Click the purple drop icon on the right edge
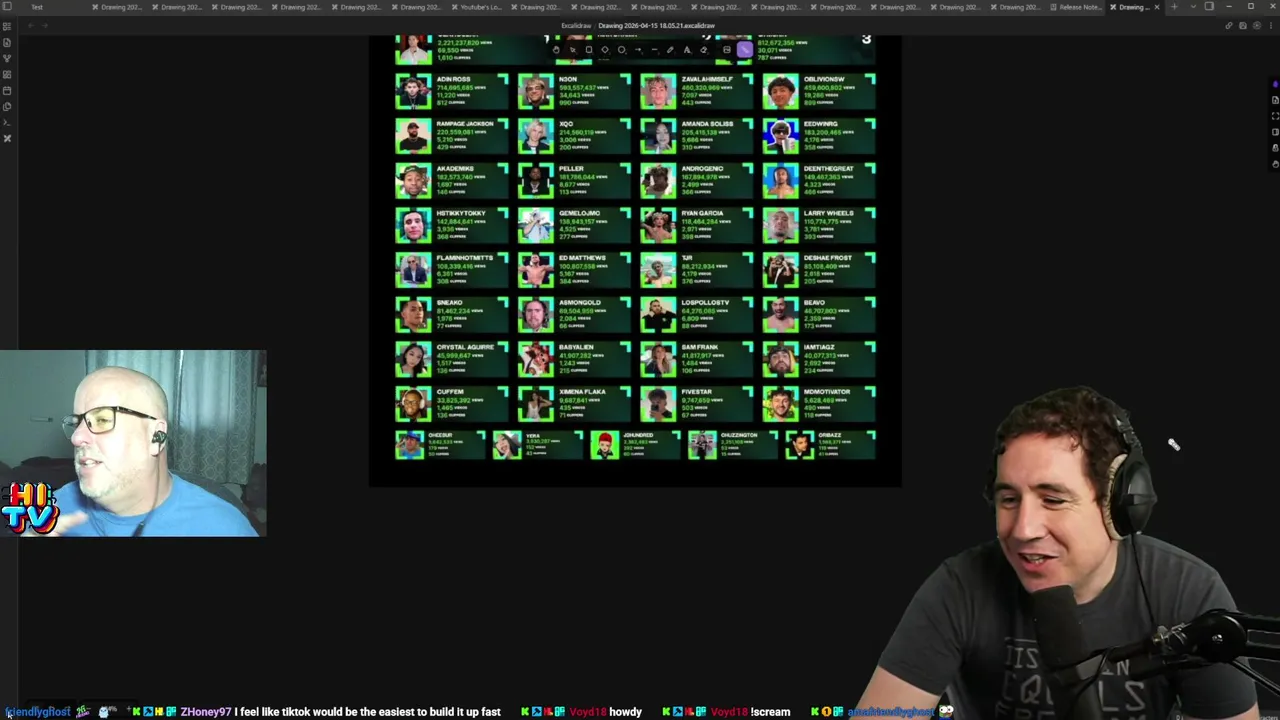Image resolution: width=1280 pixels, height=720 pixels. pyautogui.click(x=1275, y=85)
